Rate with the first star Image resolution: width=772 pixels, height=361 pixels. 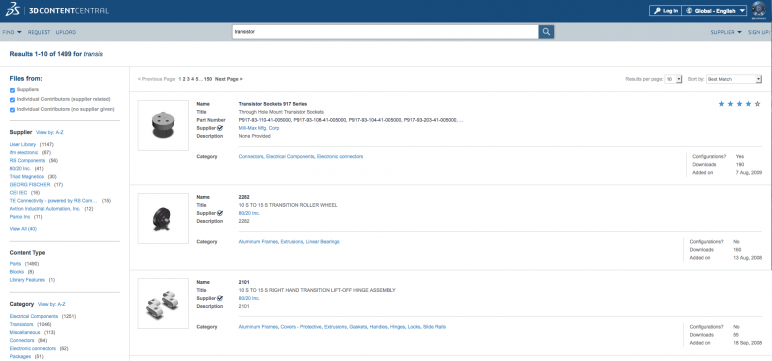pyautogui.click(x=722, y=104)
